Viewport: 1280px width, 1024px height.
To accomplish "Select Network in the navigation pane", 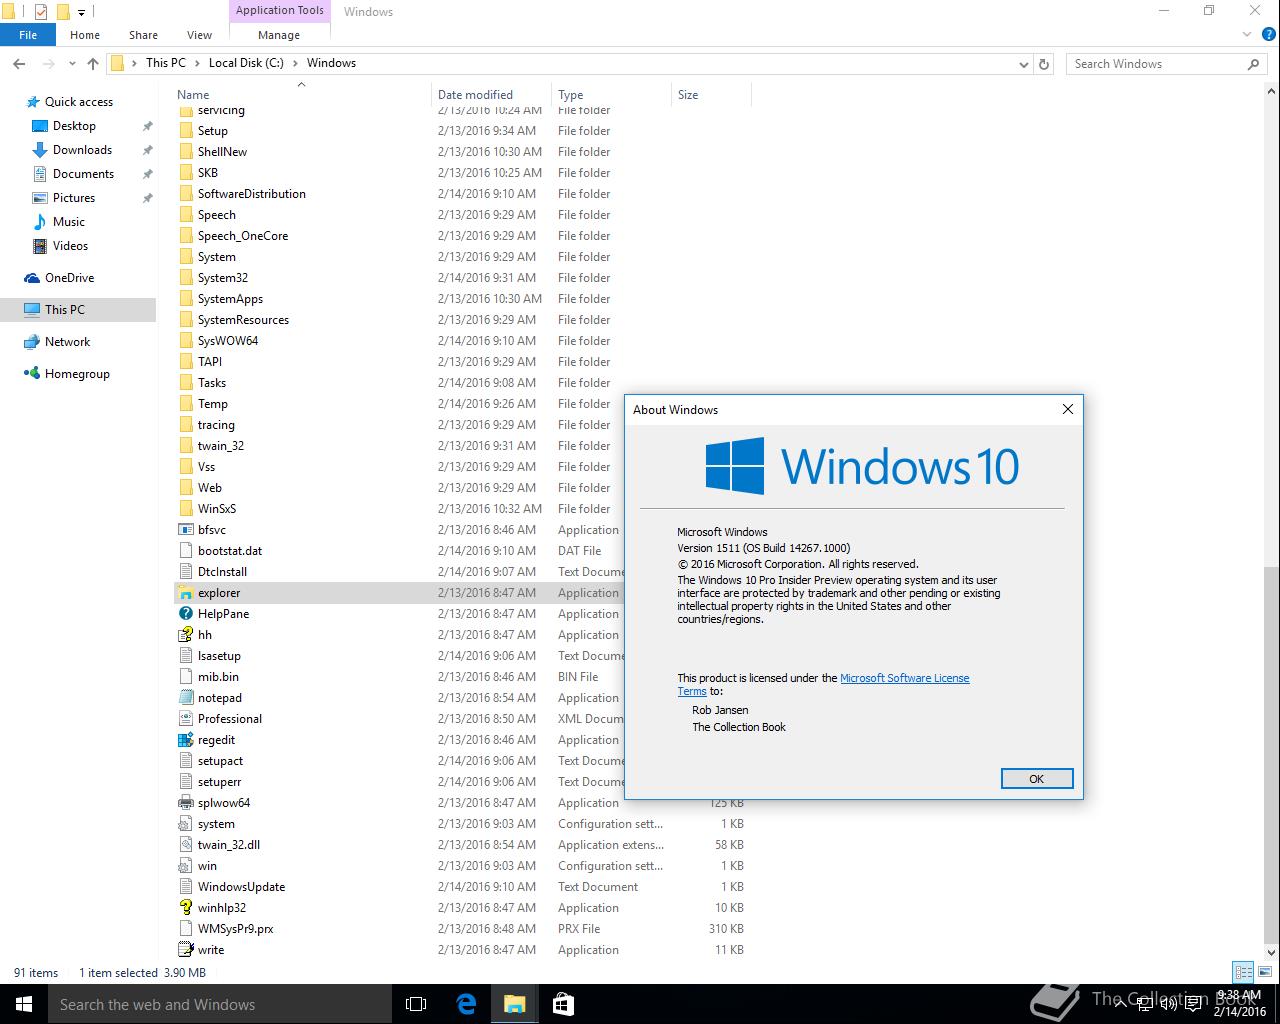I will pyautogui.click(x=67, y=342).
